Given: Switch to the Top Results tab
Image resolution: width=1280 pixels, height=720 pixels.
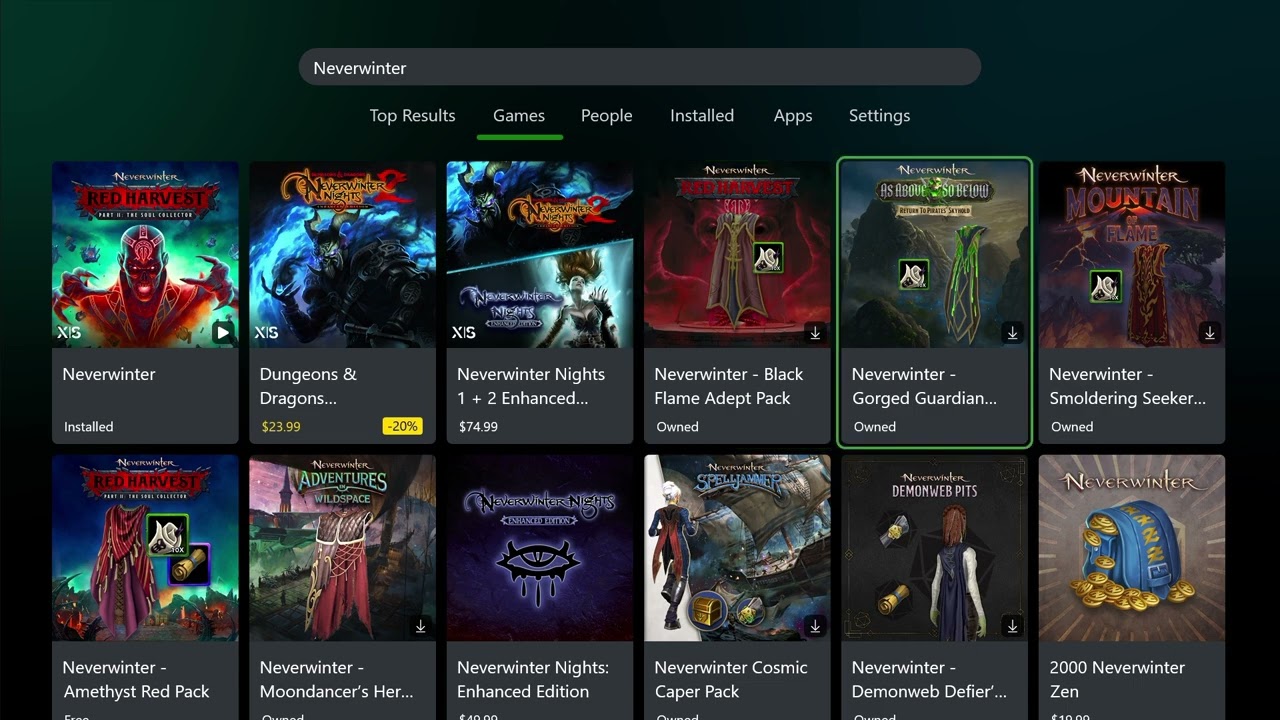Looking at the screenshot, I should [412, 116].
